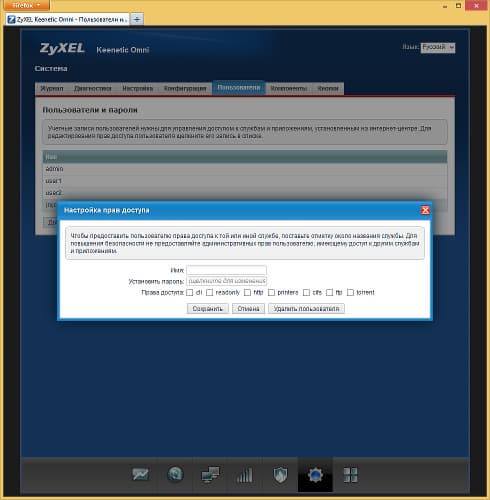
Task: Maximize the Firefox window
Action: tap(459, 6)
